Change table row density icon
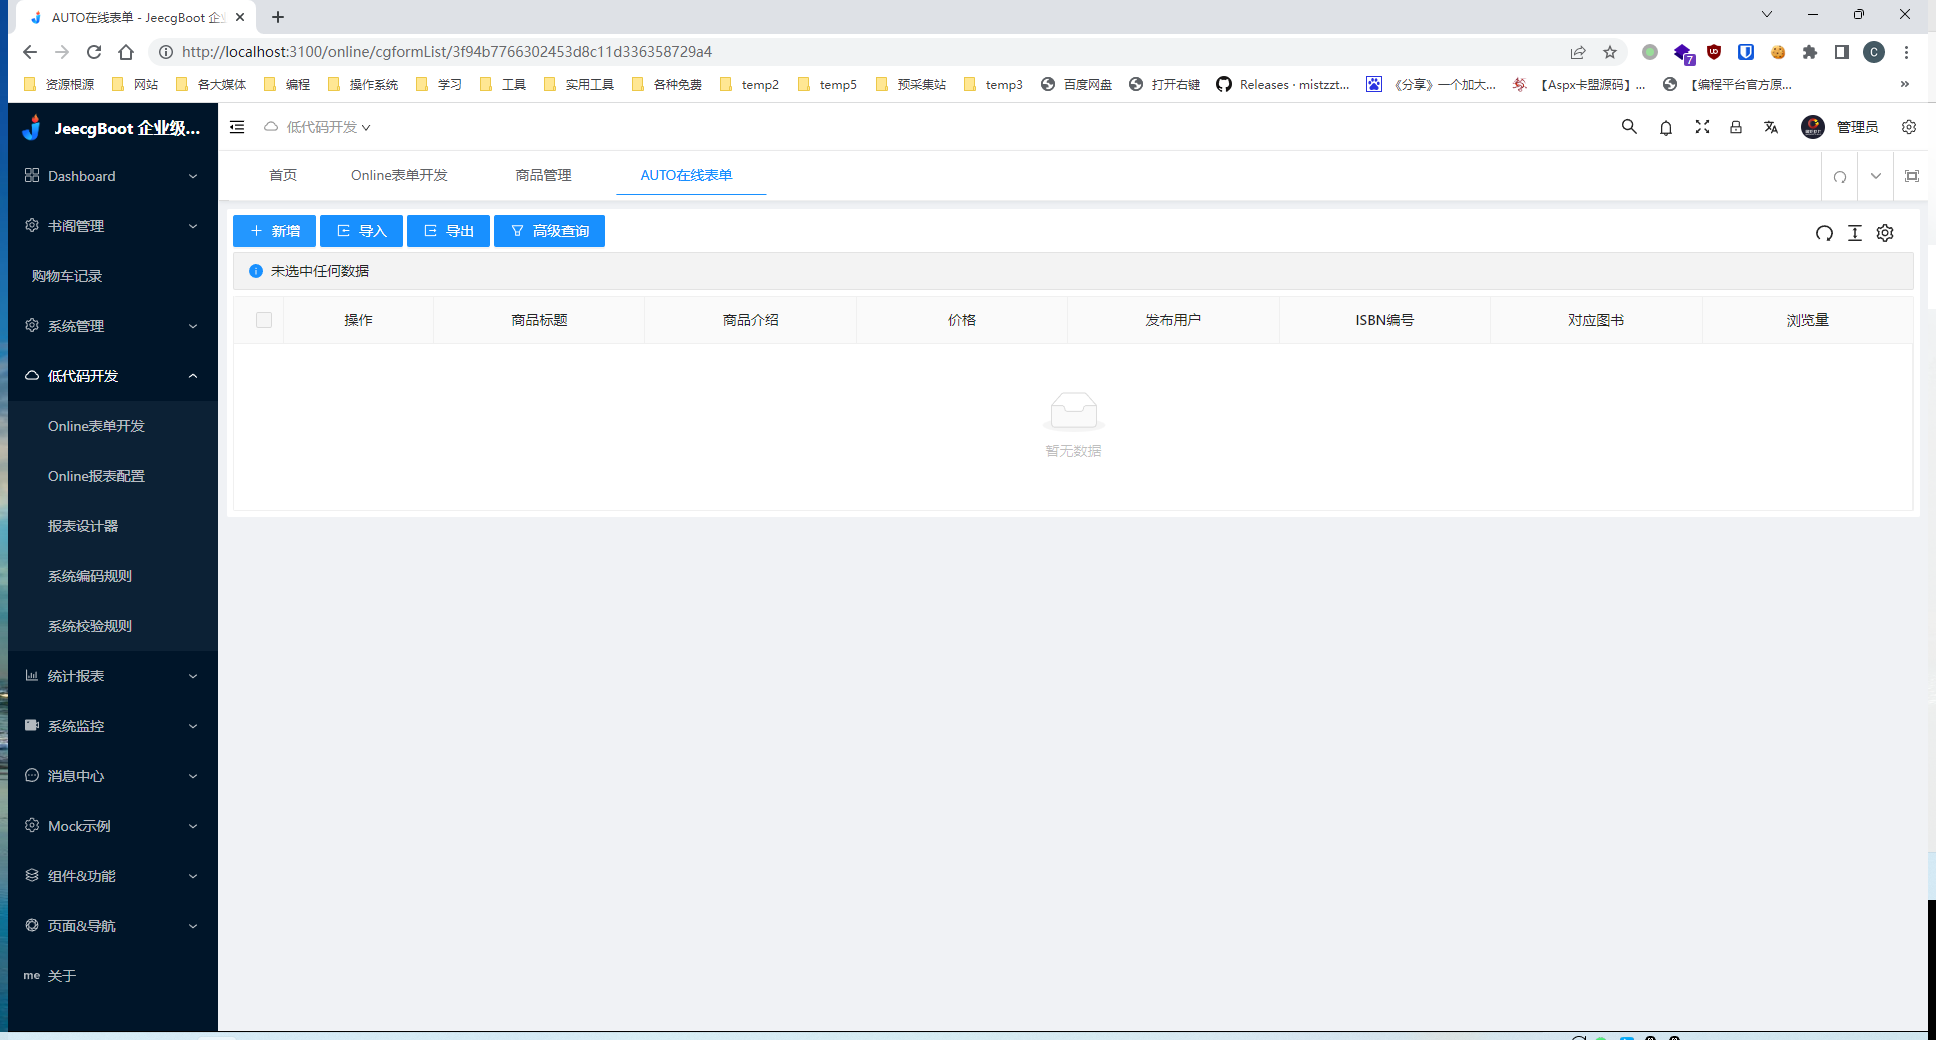Image resolution: width=1936 pixels, height=1040 pixels. tap(1855, 233)
